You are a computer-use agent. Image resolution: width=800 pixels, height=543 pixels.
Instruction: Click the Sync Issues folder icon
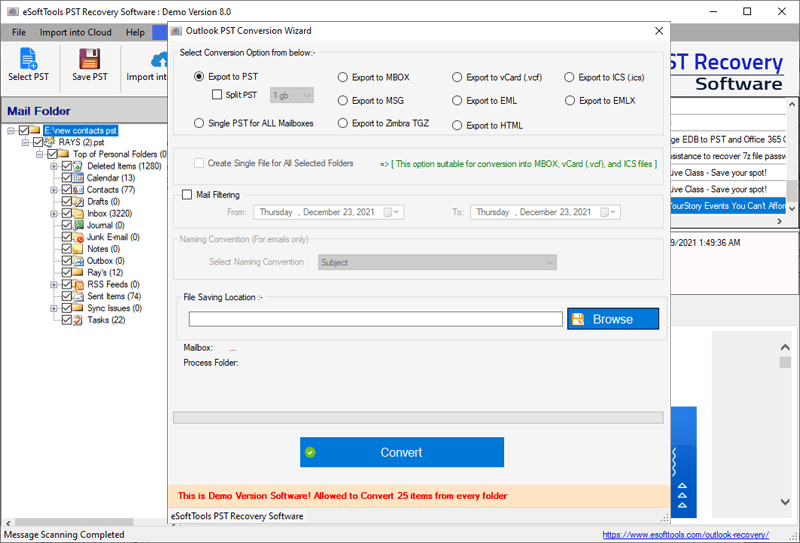click(x=78, y=308)
